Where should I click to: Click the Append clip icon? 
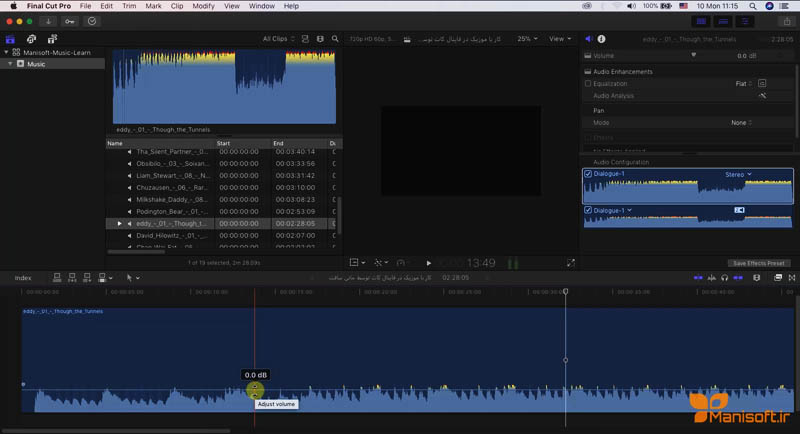coord(87,277)
